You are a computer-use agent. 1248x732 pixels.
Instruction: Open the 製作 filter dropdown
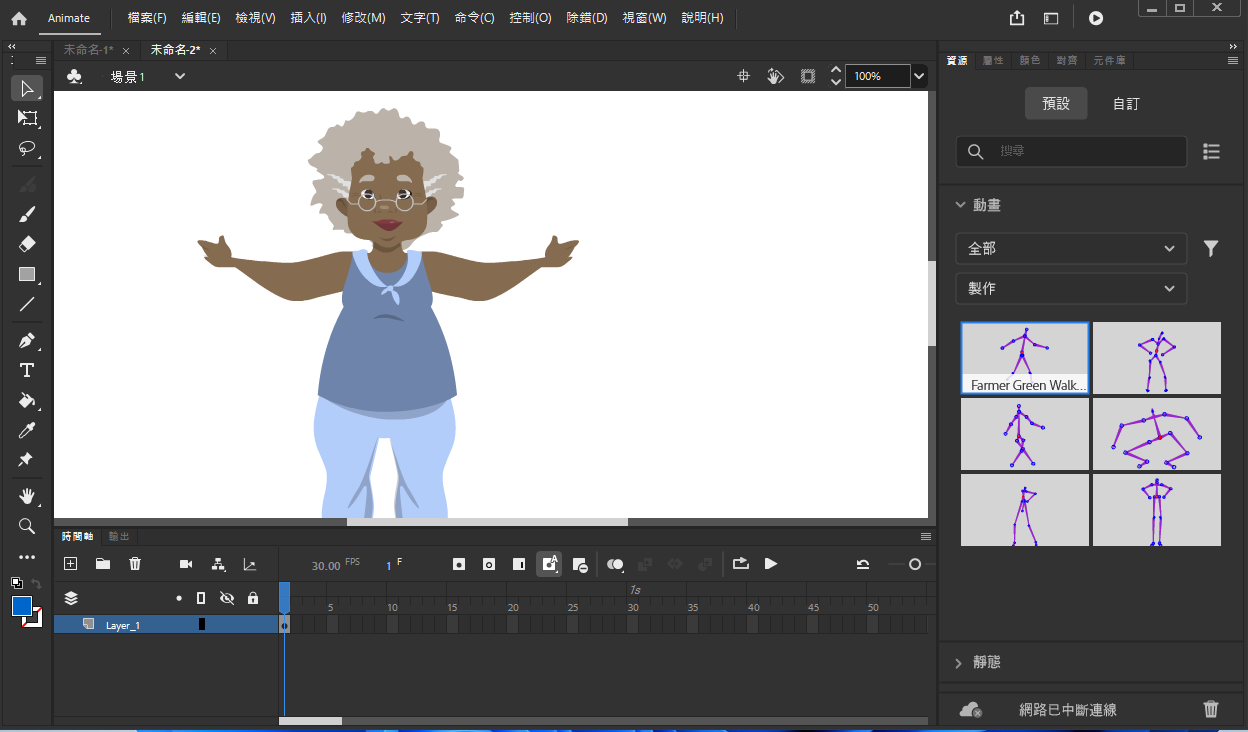pos(1071,288)
